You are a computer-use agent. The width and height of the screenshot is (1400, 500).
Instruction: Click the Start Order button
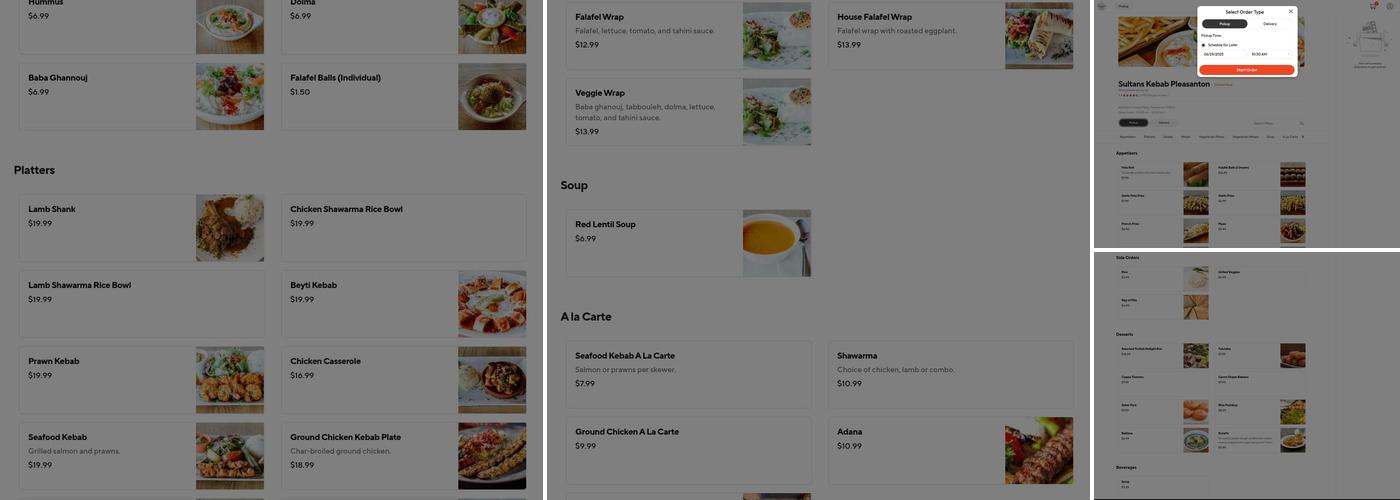1247,70
